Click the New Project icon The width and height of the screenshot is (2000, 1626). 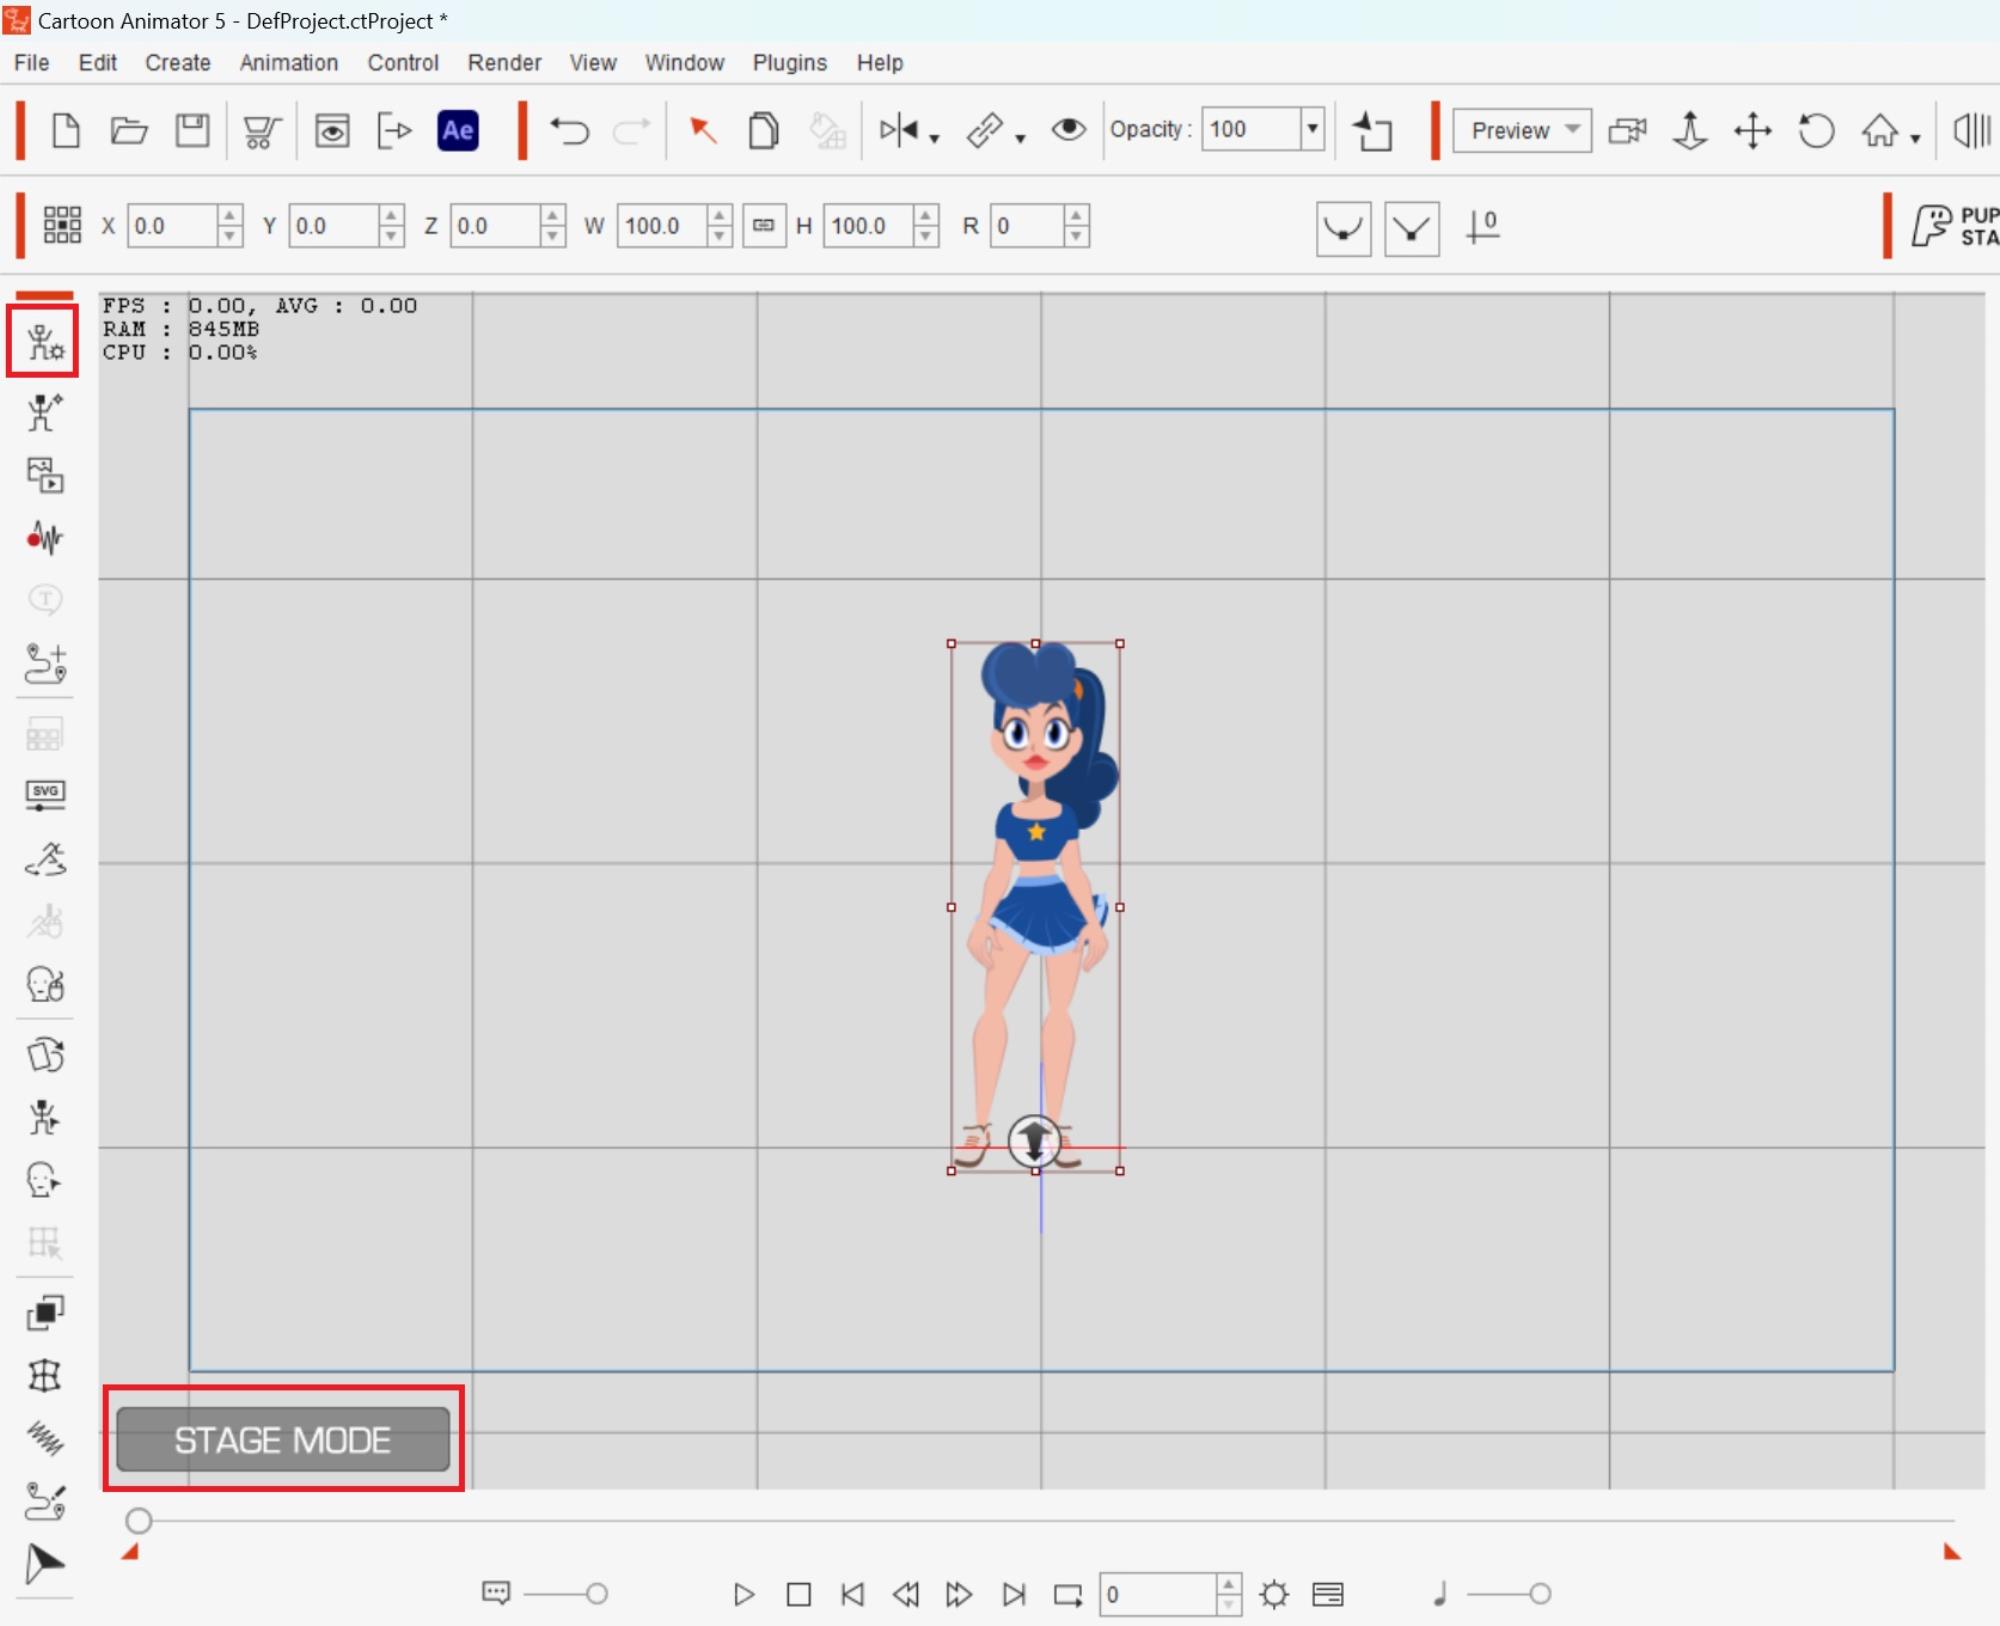[66, 130]
